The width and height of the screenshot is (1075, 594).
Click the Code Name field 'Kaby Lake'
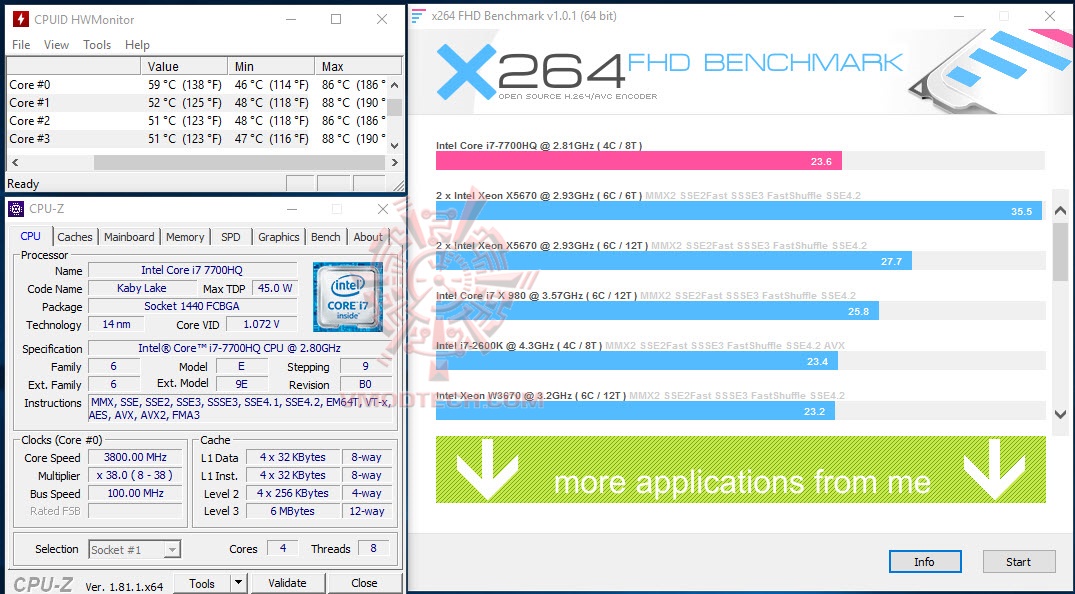tap(142, 288)
